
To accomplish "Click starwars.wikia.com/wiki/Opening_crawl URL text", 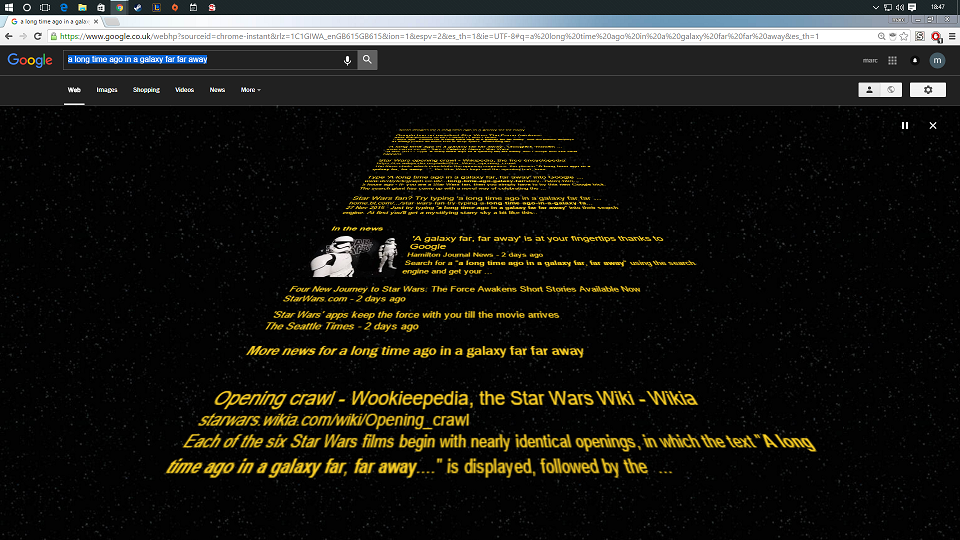I will 334,420.
